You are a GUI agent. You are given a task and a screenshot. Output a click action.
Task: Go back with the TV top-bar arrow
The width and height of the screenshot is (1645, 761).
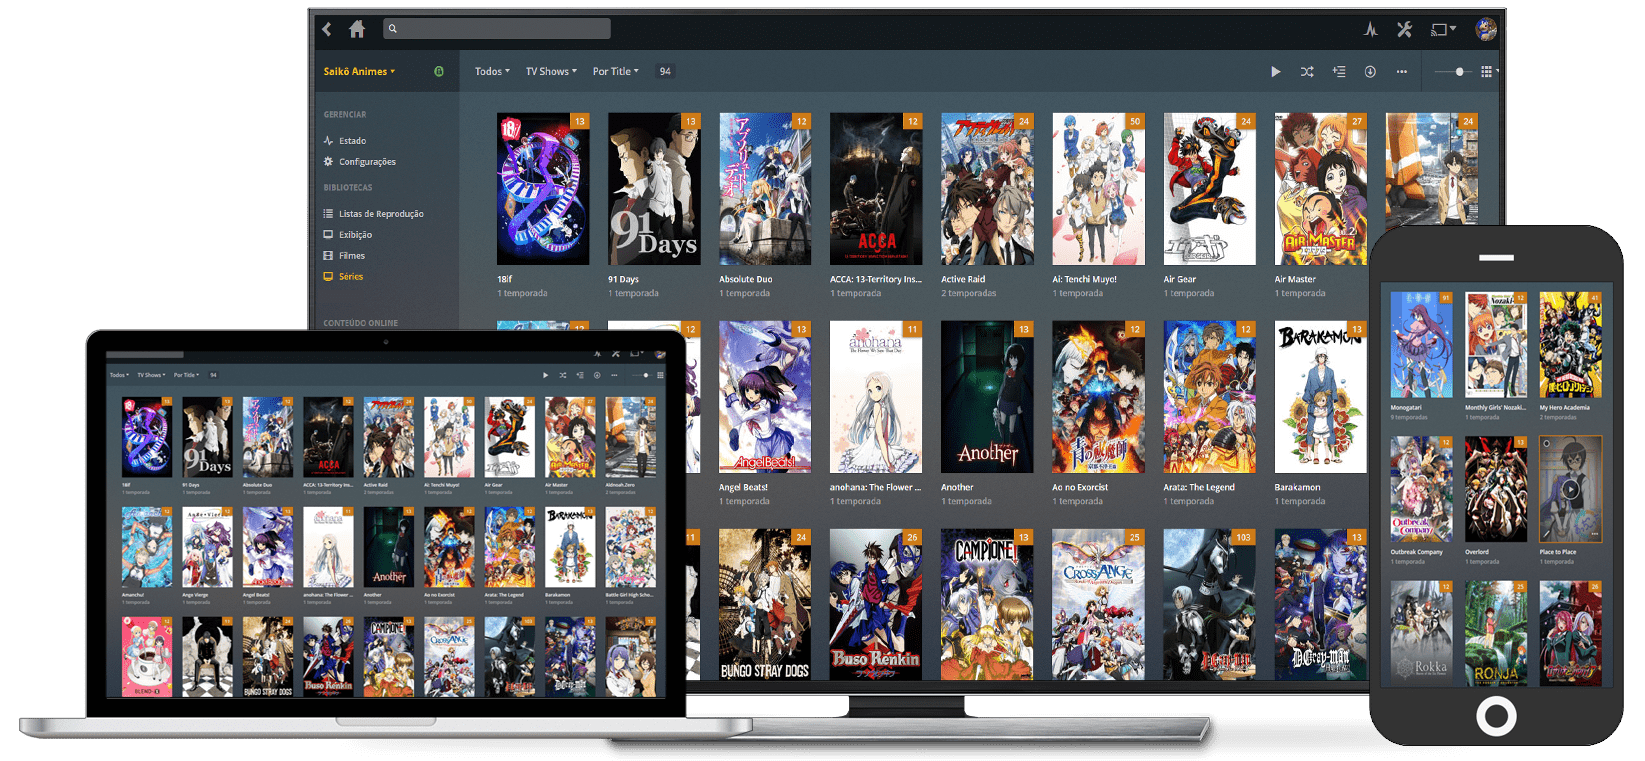pos(327,29)
